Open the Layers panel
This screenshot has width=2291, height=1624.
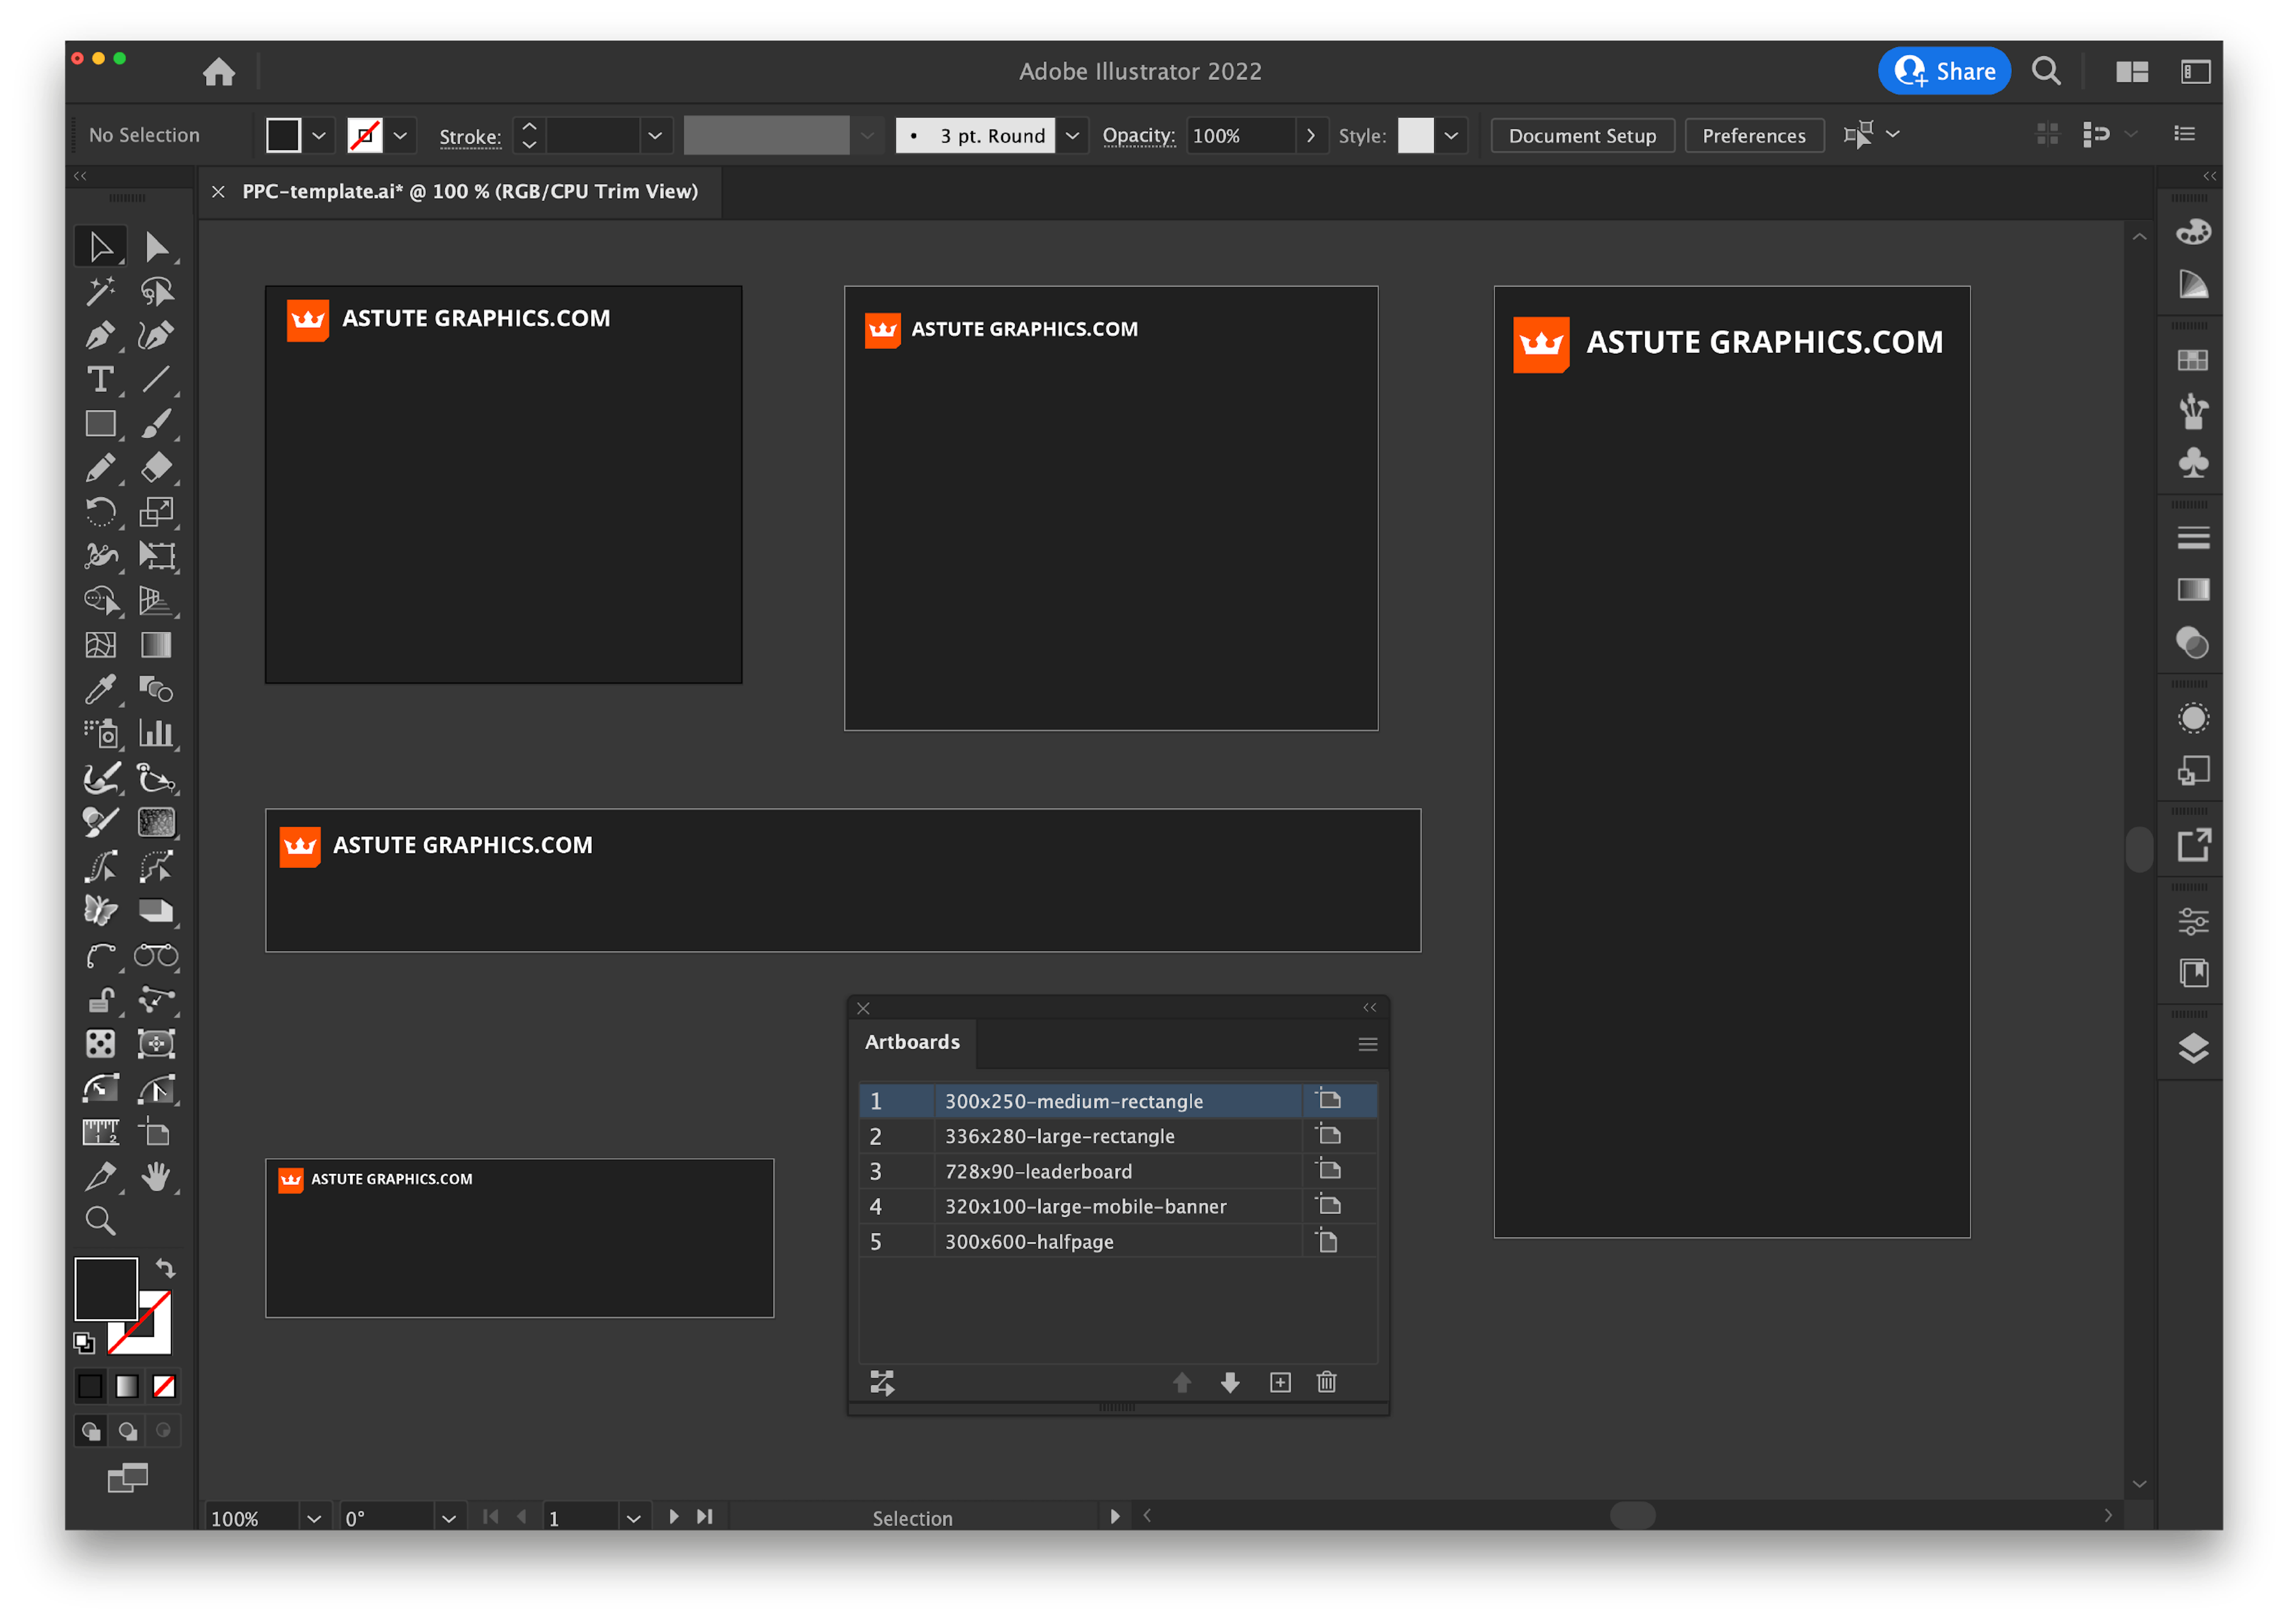[x=2193, y=1048]
